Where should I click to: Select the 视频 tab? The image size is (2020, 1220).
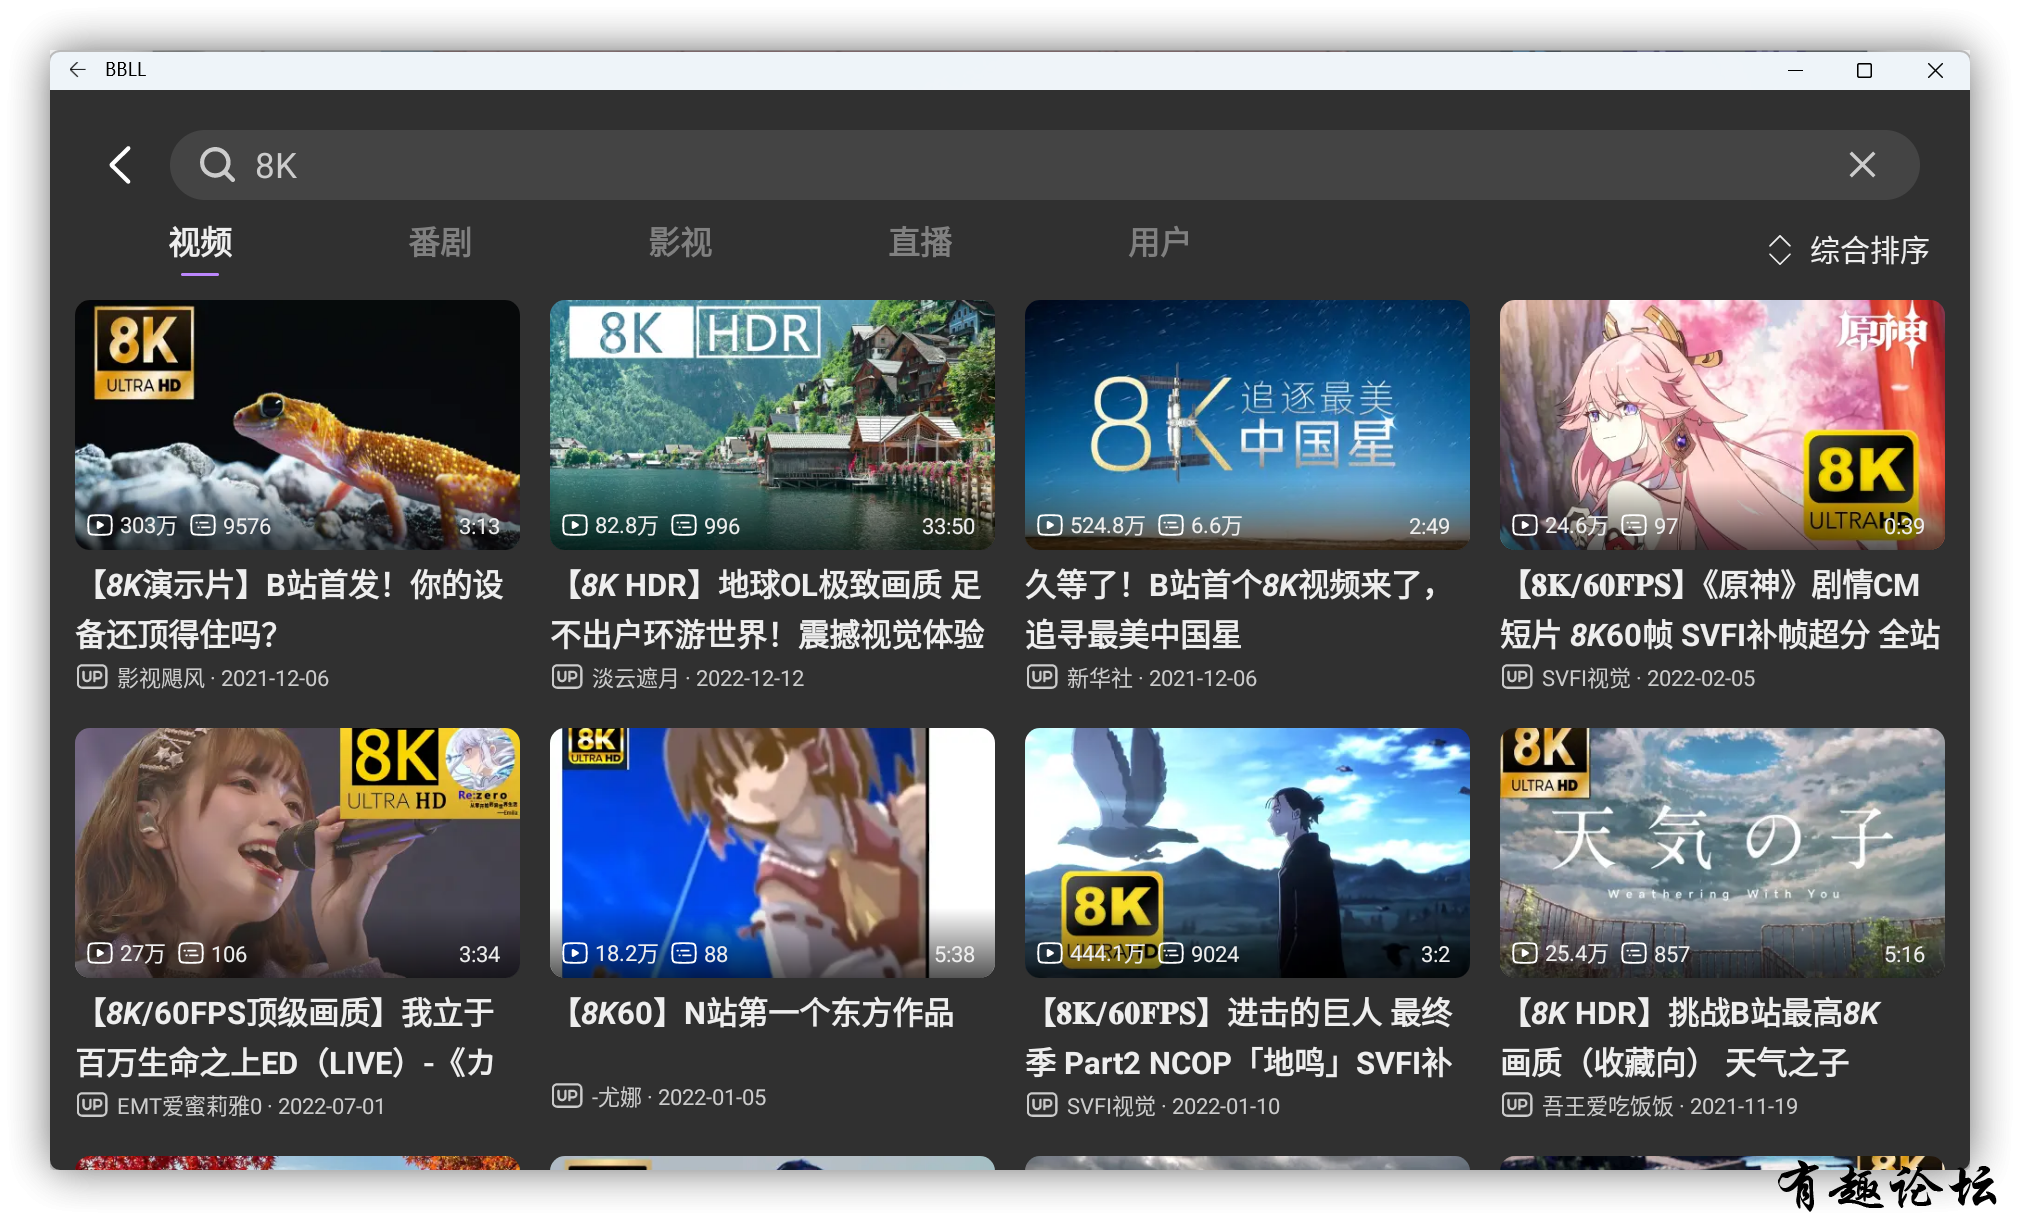200,242
